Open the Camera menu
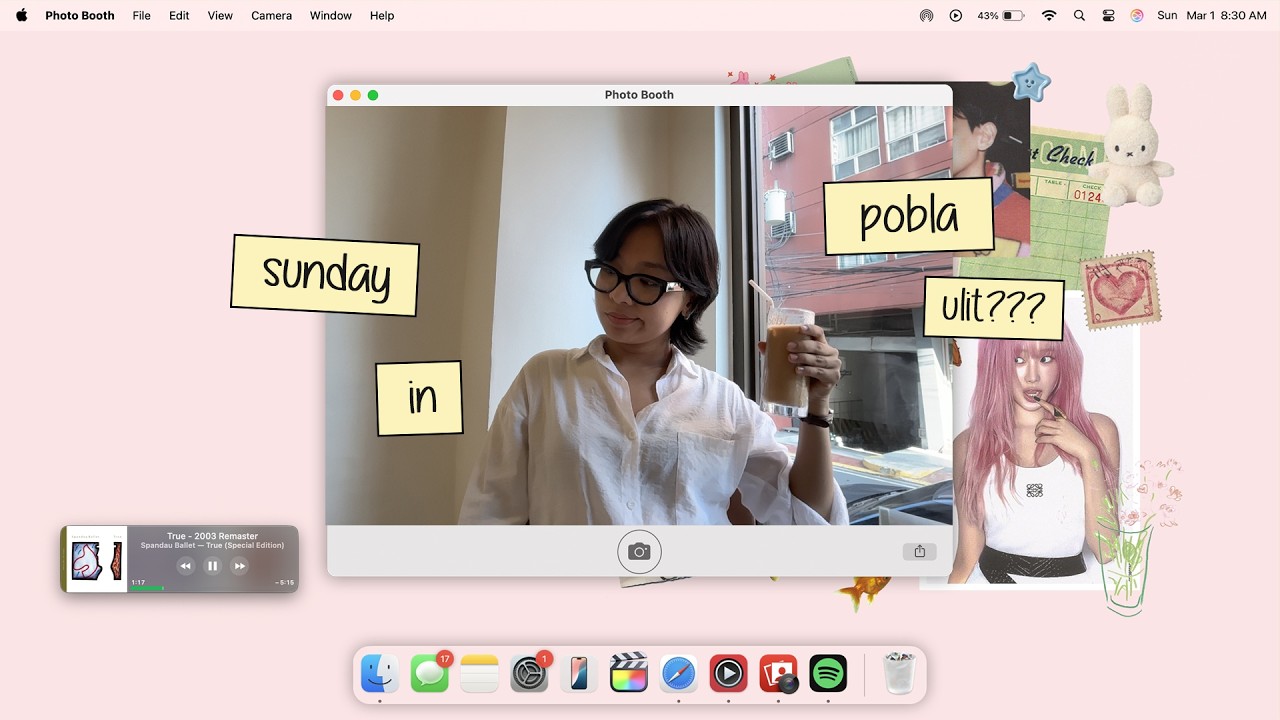 (x=271, y=15)
